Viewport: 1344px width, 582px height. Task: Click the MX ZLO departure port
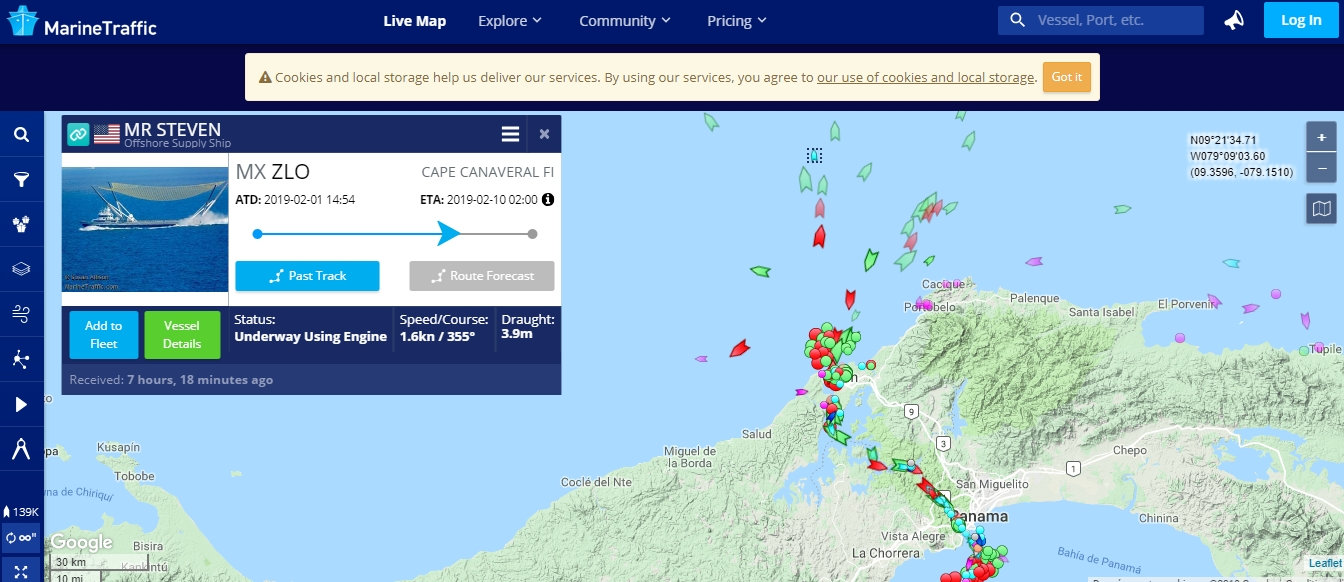pyautogui.click(x=272, y=172)
